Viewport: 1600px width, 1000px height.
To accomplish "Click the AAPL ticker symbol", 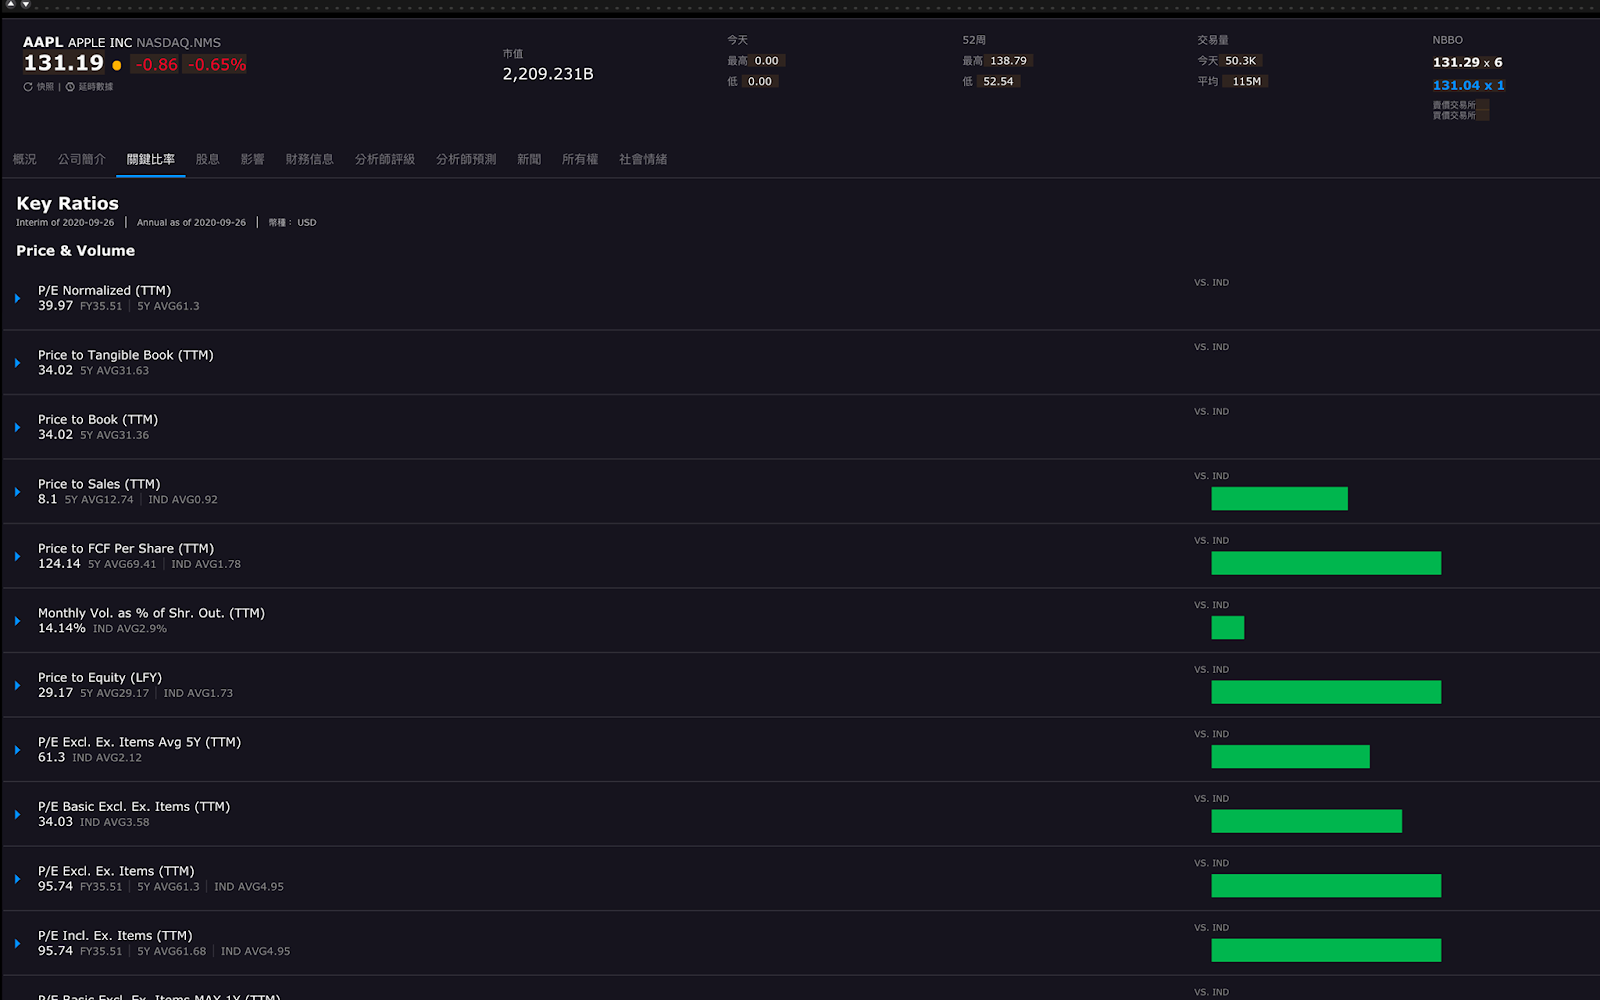I will point(43,42).
